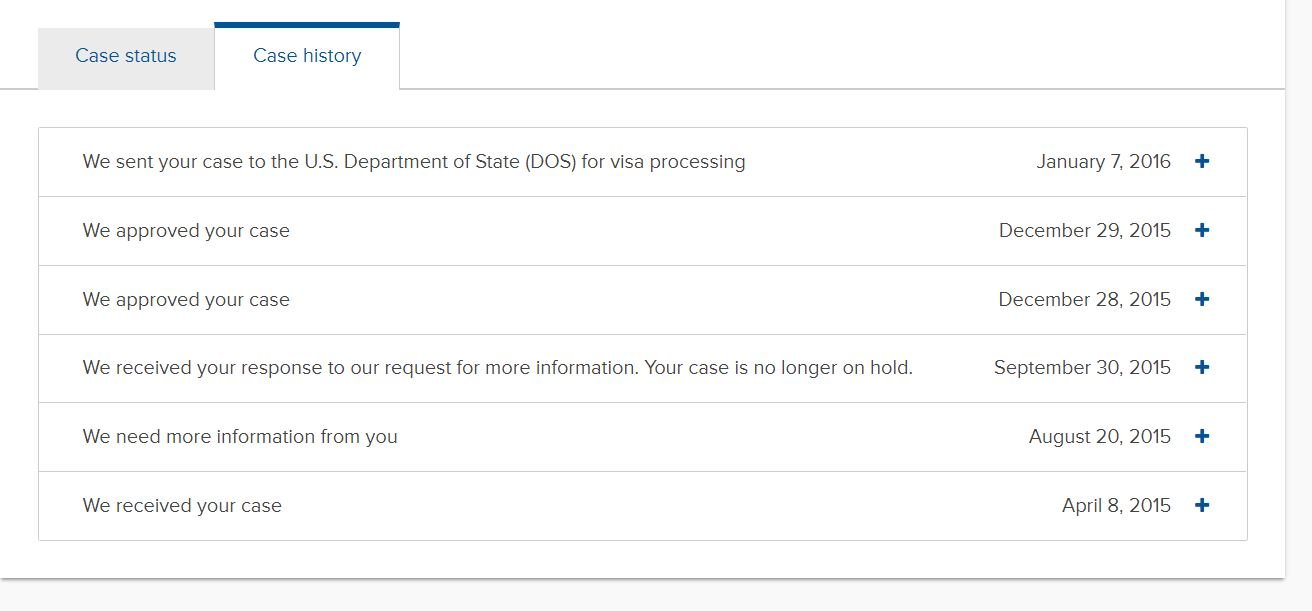Expand 'We need more information from you' row title

coord(240,436)
